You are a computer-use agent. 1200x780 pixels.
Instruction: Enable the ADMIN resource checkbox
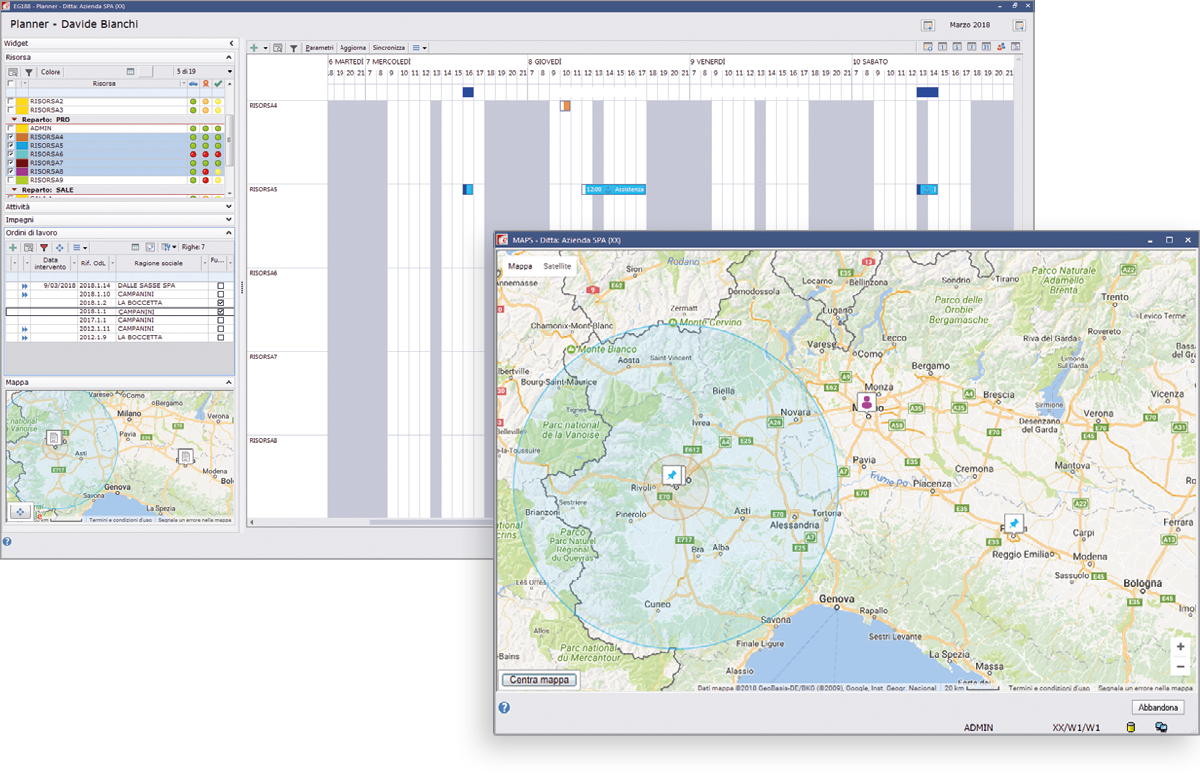click(x=12, y=128)
